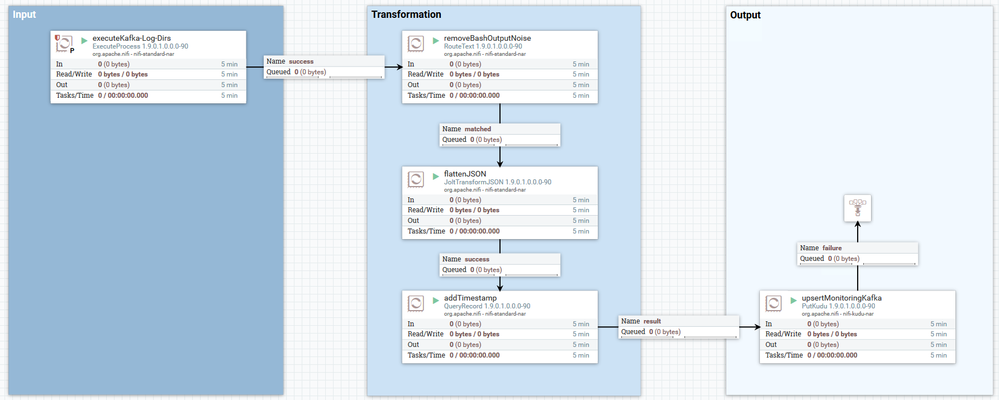This screenshot has height=400, width=999.
Task: Select the 'success' connection from executeKafka-Log-Dirs
Action: click(x=324, y=67)
